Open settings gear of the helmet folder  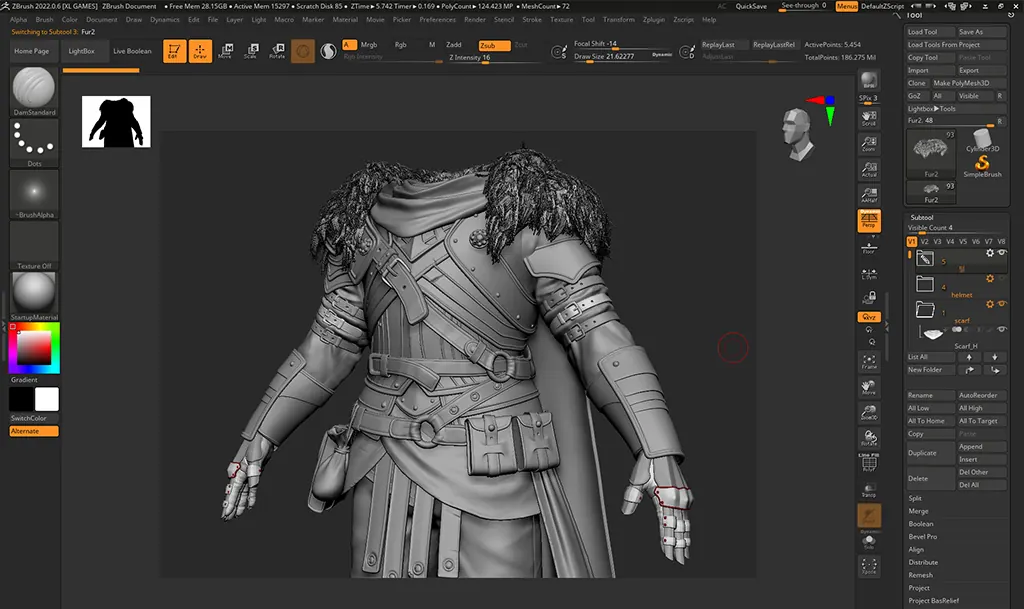(x=990, y=278)
